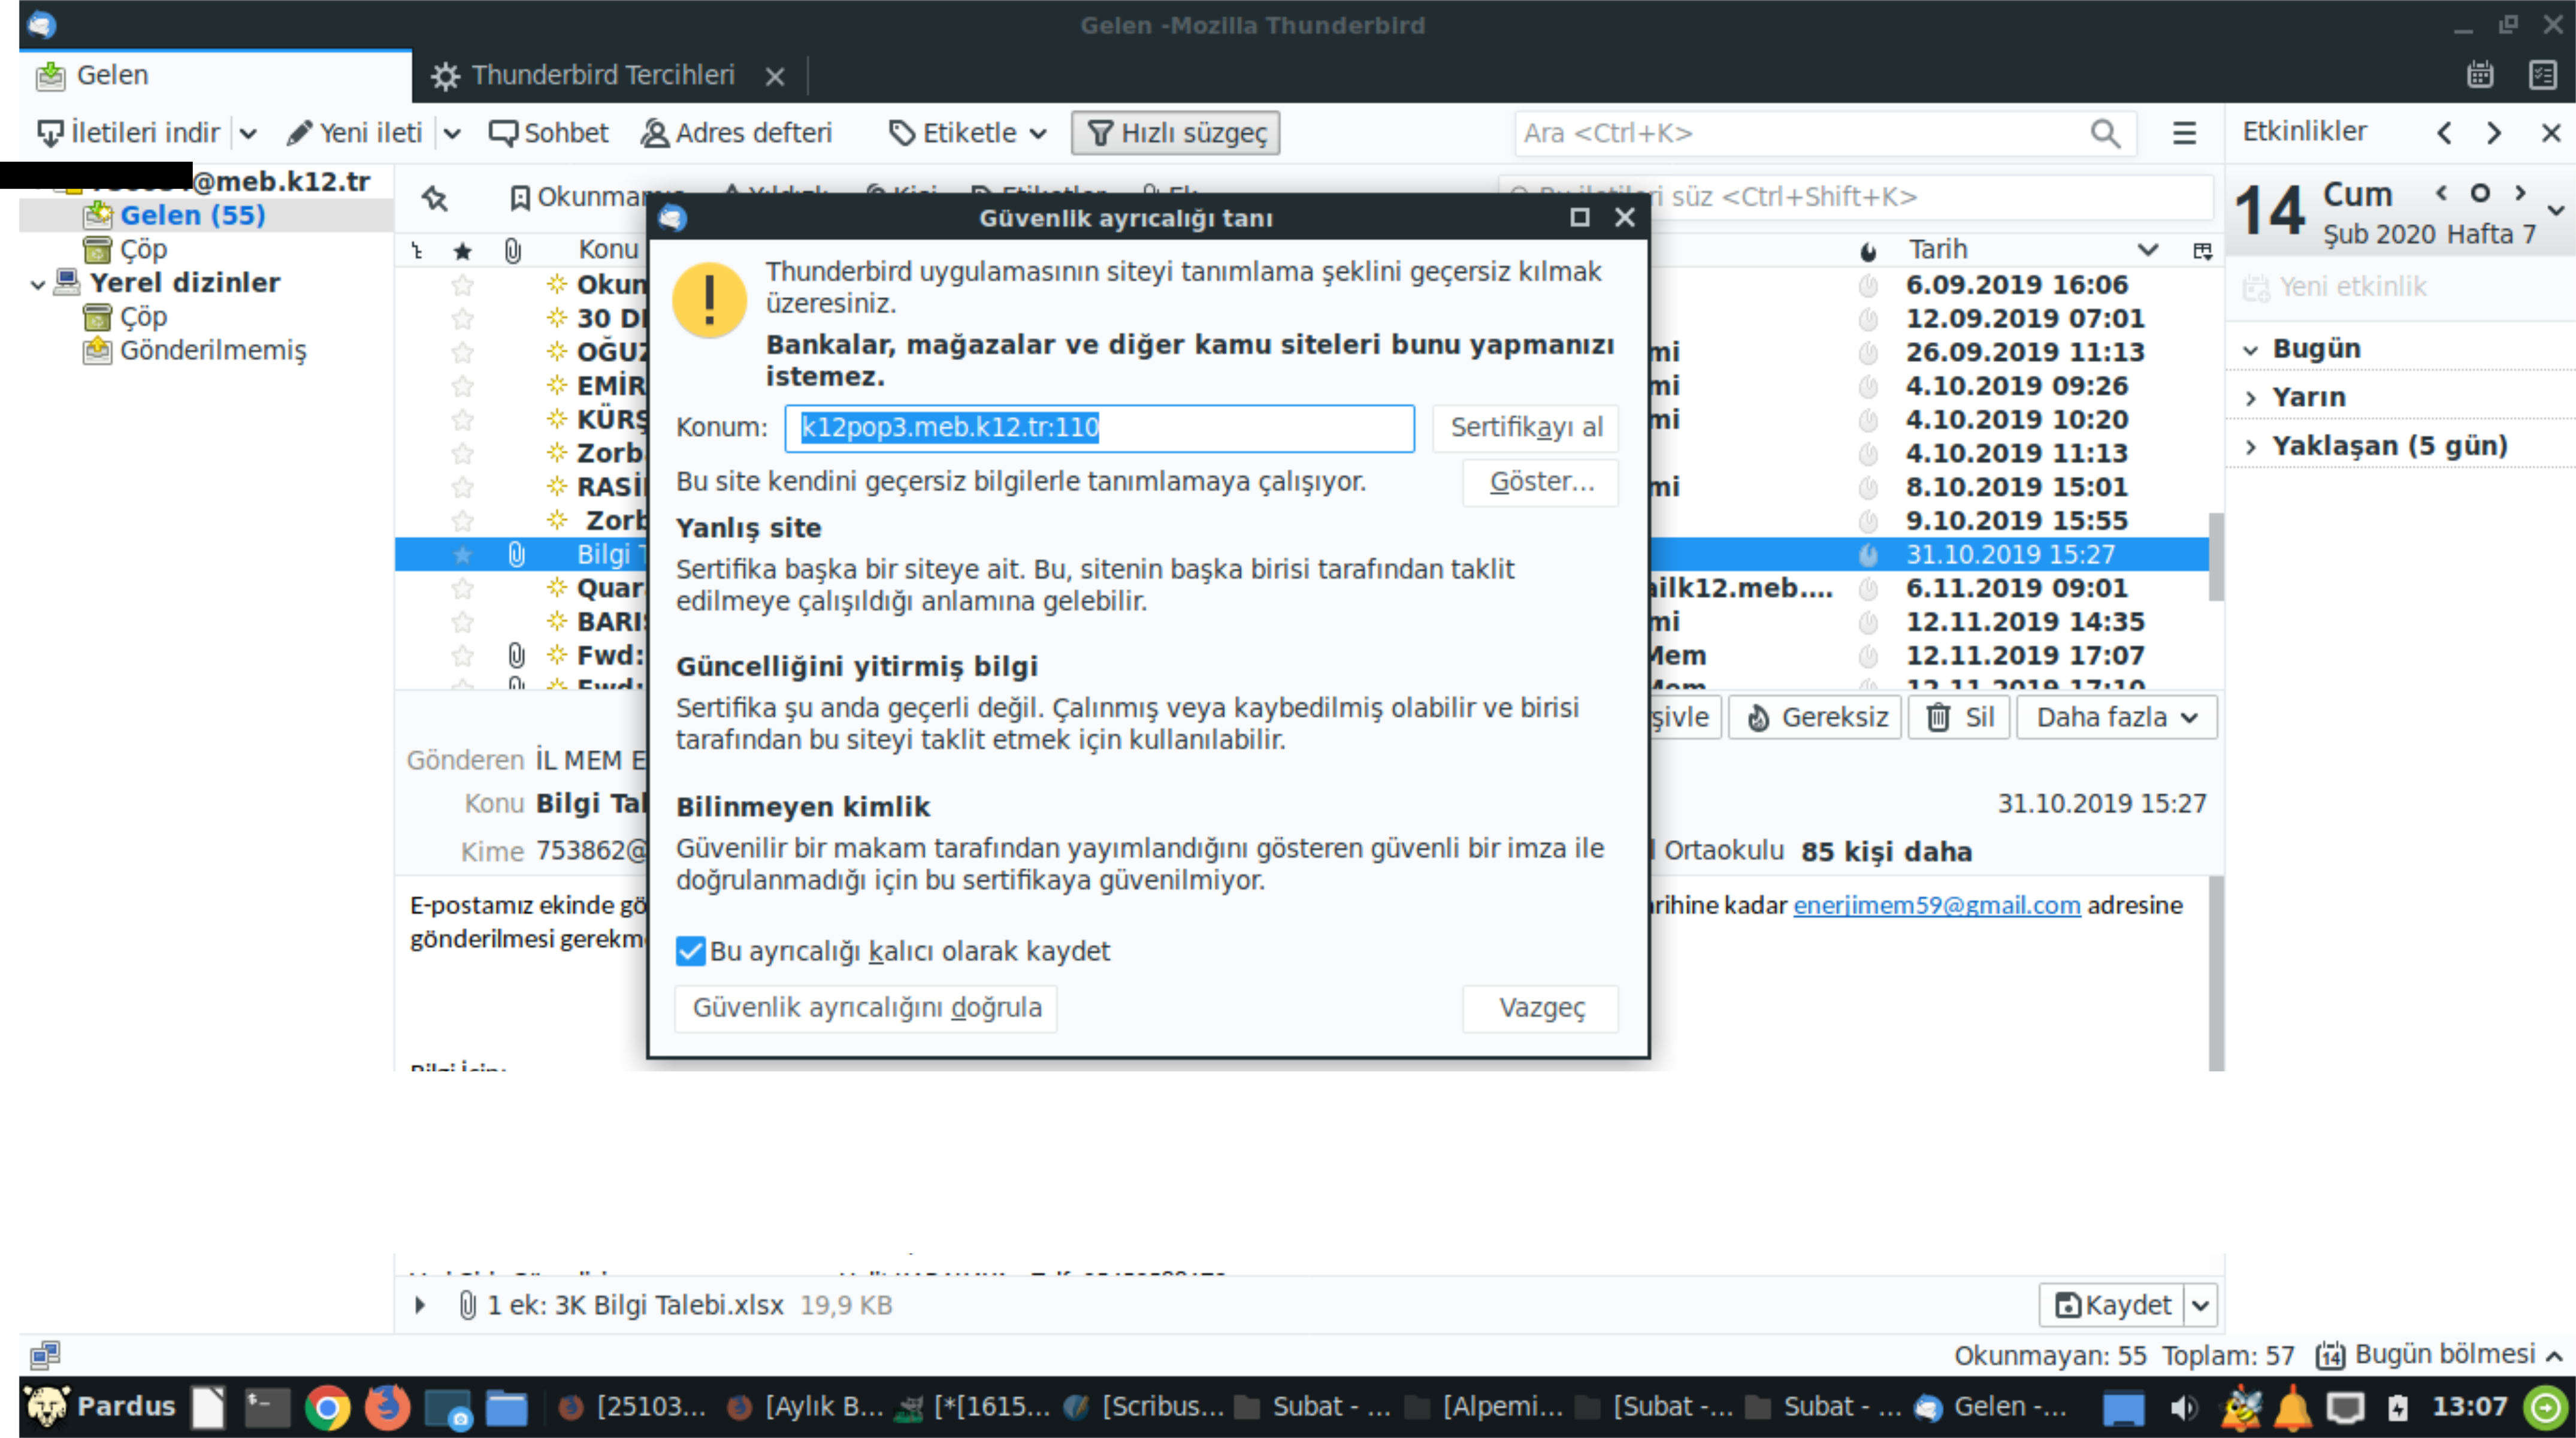Open the hamburger application menu
Screen dimensions: 2576x1438
(2184, 133)
